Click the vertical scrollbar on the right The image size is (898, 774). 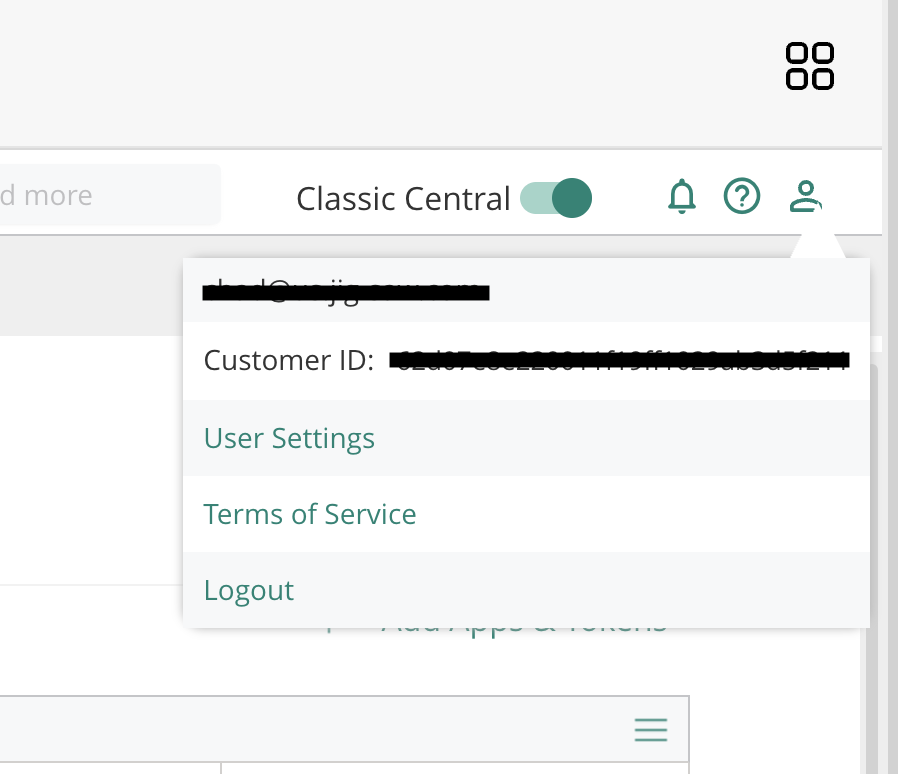[871, 567]
